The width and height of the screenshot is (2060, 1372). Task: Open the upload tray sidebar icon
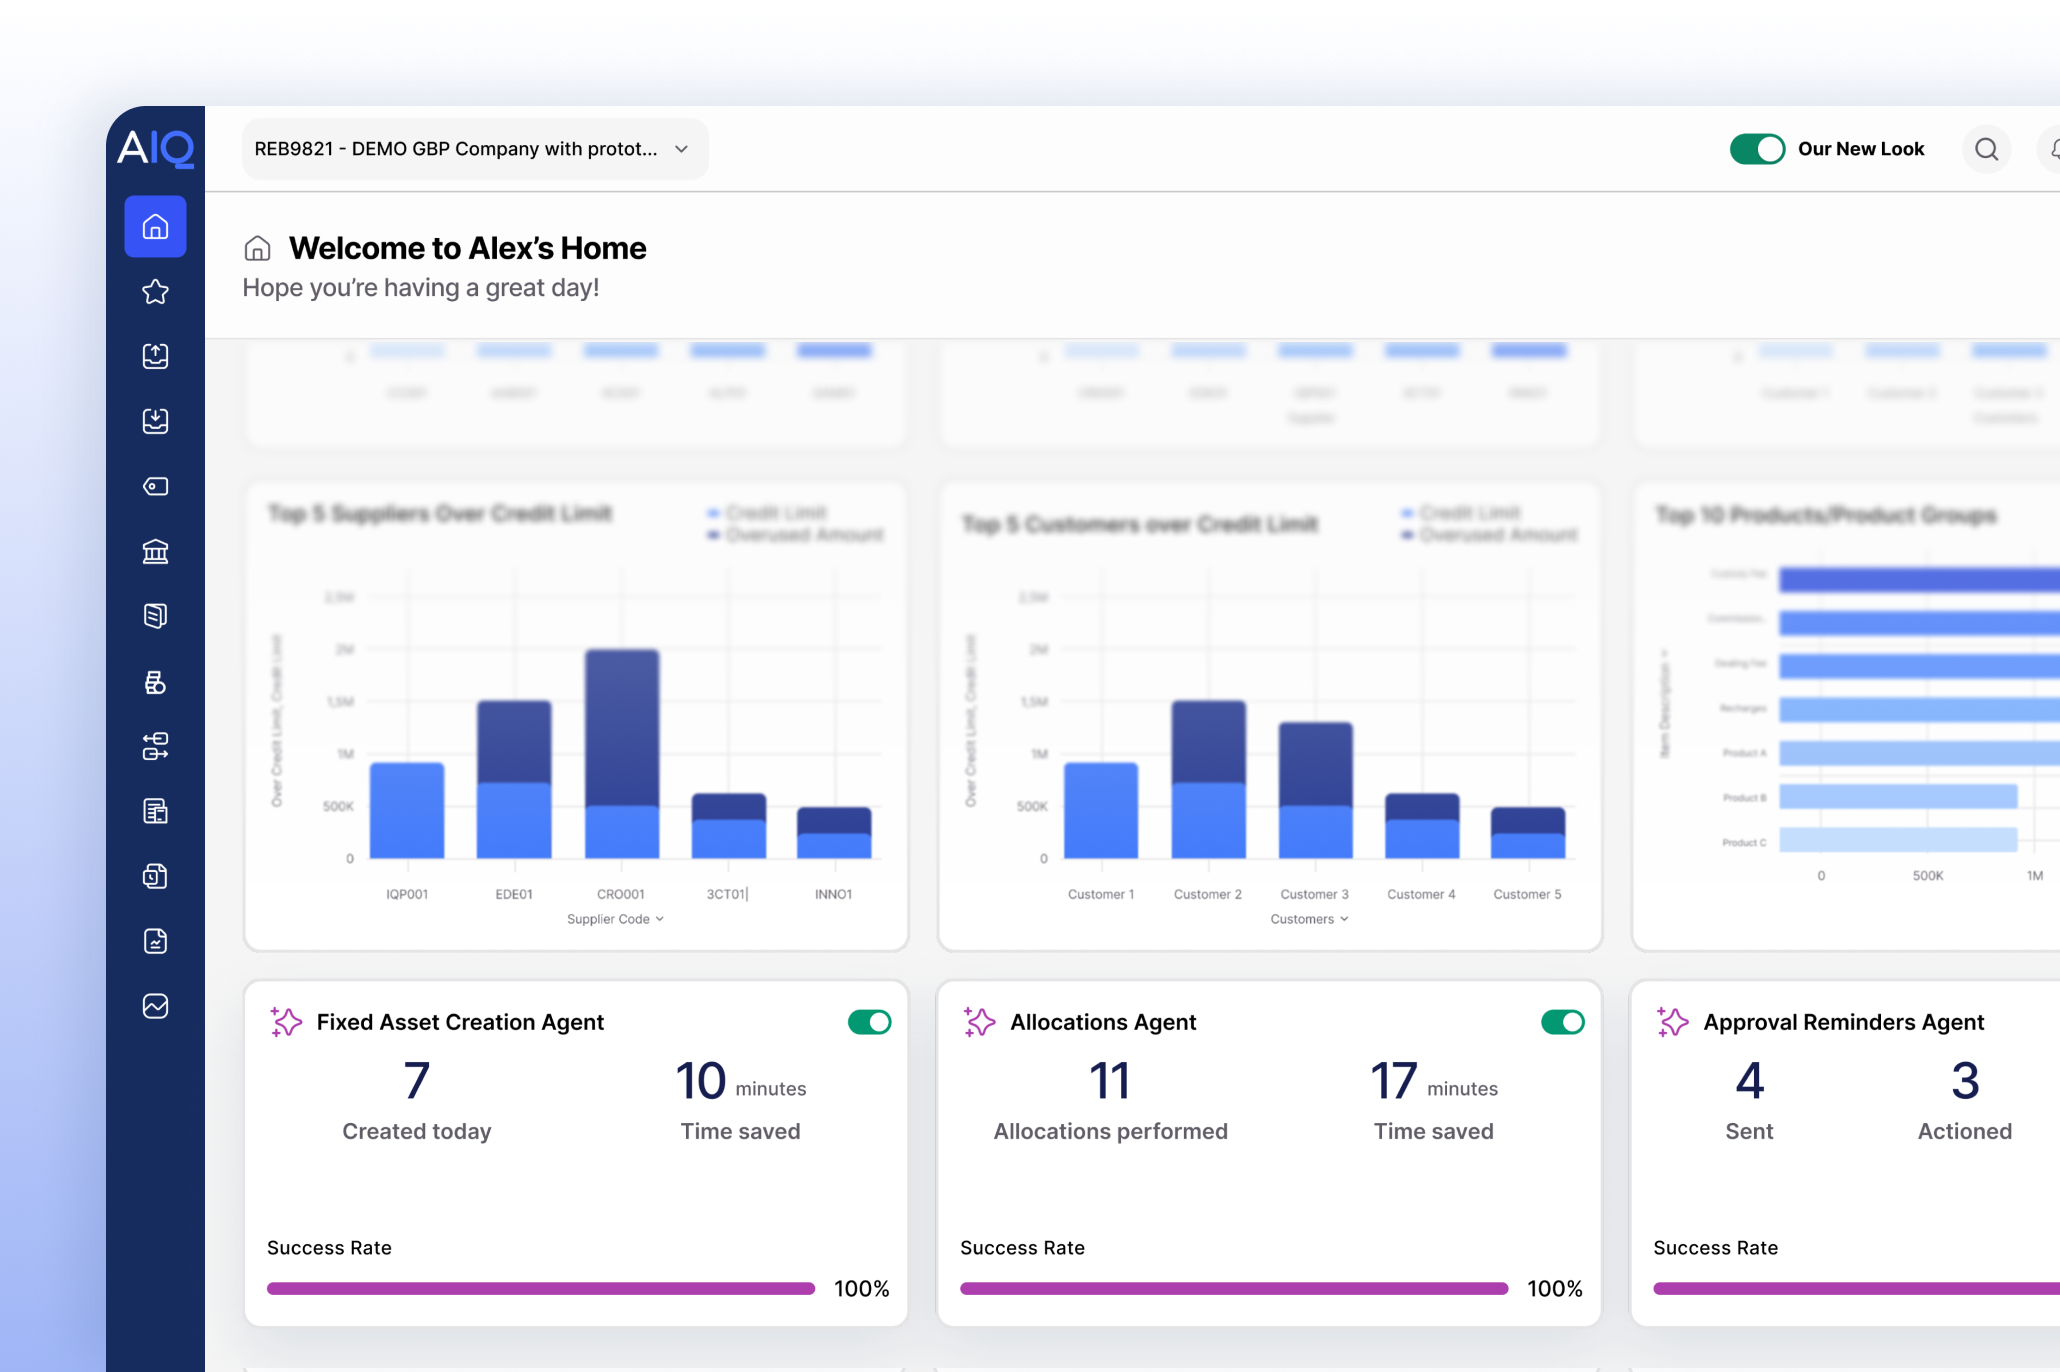[x=155, y=356]
